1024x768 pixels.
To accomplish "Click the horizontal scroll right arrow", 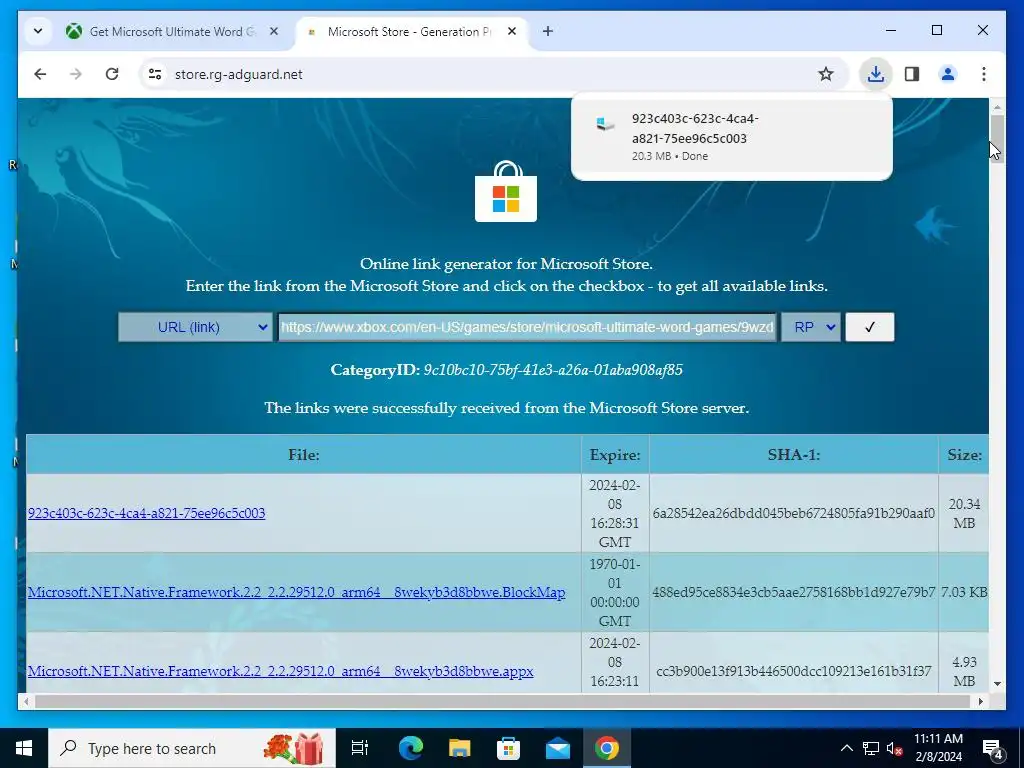I will click(980, 701).
